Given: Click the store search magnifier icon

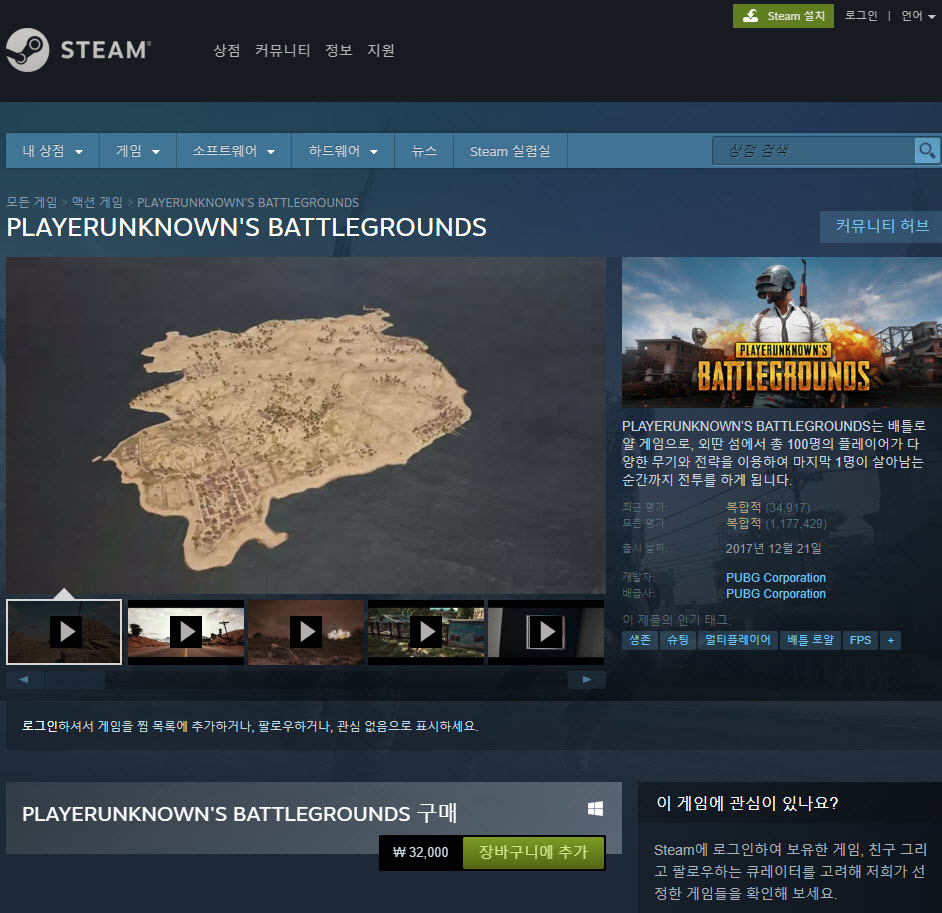Looking at the screenshot, I should coord(927,150).
